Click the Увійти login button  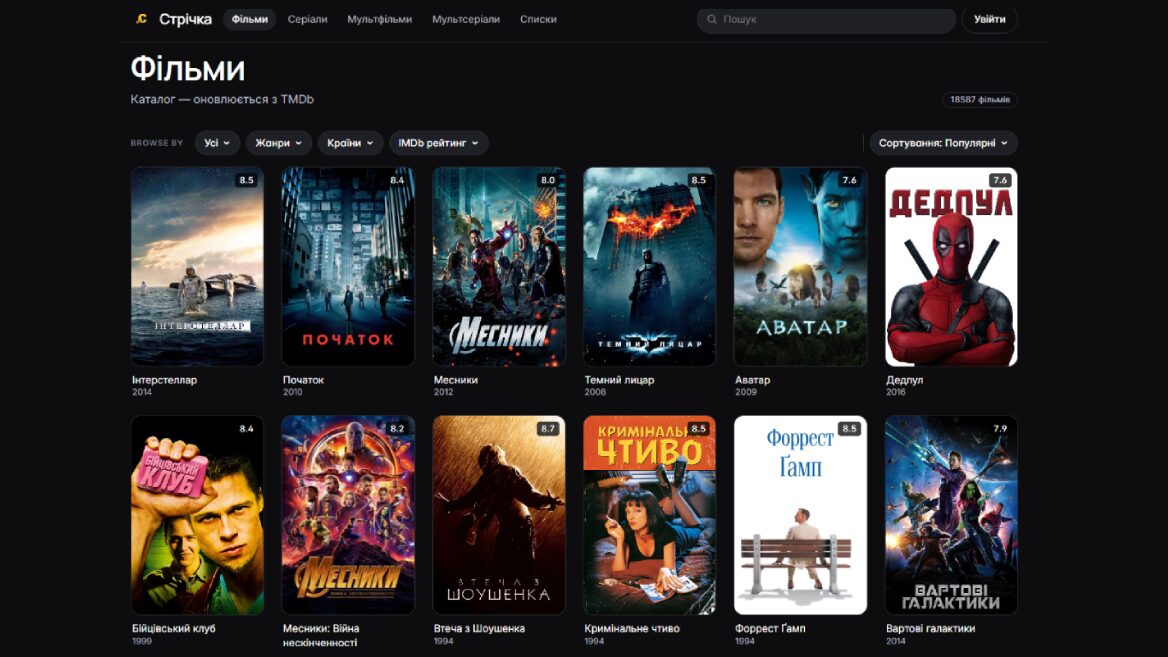(x=990, y=20)
